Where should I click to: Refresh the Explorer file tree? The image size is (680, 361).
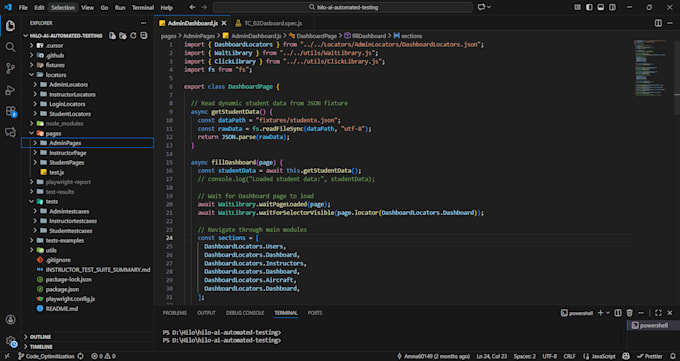click(133, 36)
